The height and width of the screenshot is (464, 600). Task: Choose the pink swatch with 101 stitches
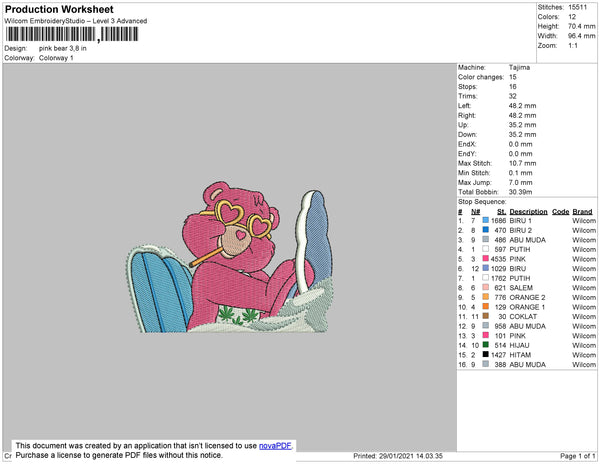pyautogui.click(x=486, y=335)
